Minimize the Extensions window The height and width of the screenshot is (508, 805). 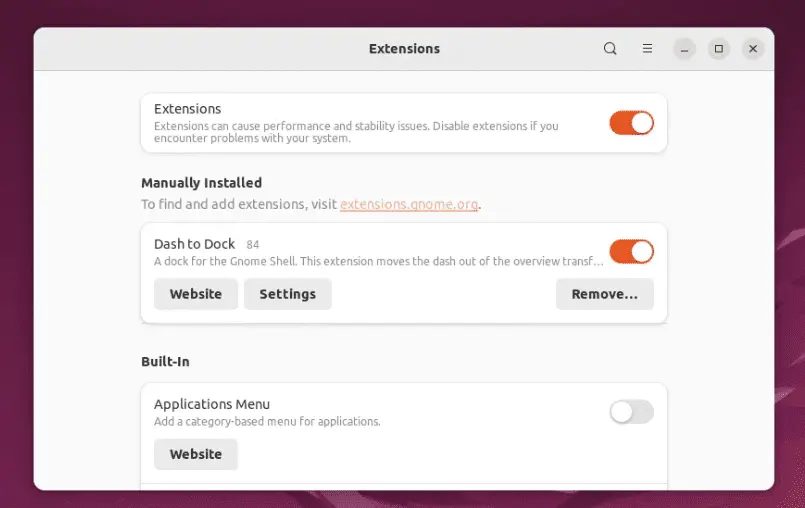[x=684, y=49]
